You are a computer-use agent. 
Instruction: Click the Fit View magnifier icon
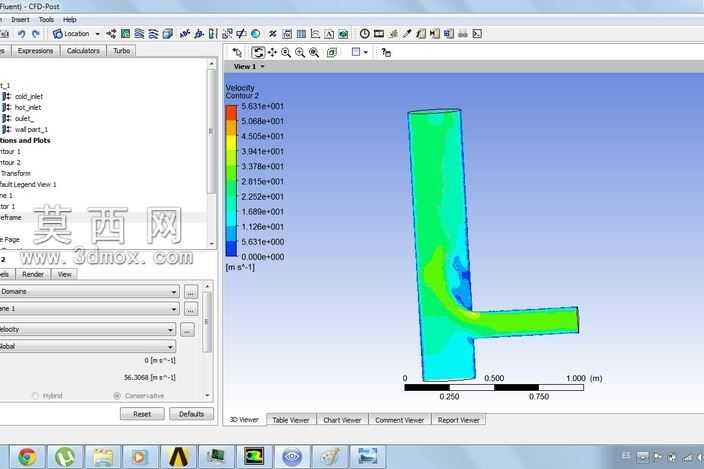(x=314, y=53)
